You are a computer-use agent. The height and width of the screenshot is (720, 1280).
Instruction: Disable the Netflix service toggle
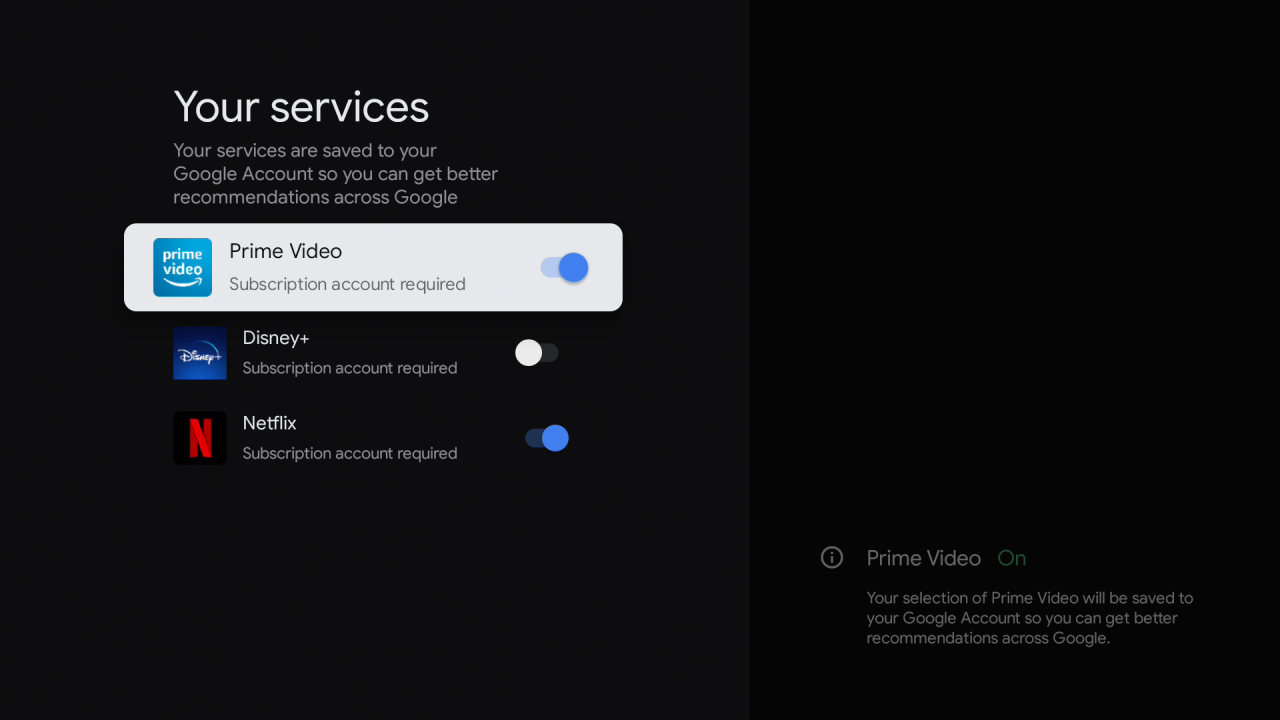(547, 438)
